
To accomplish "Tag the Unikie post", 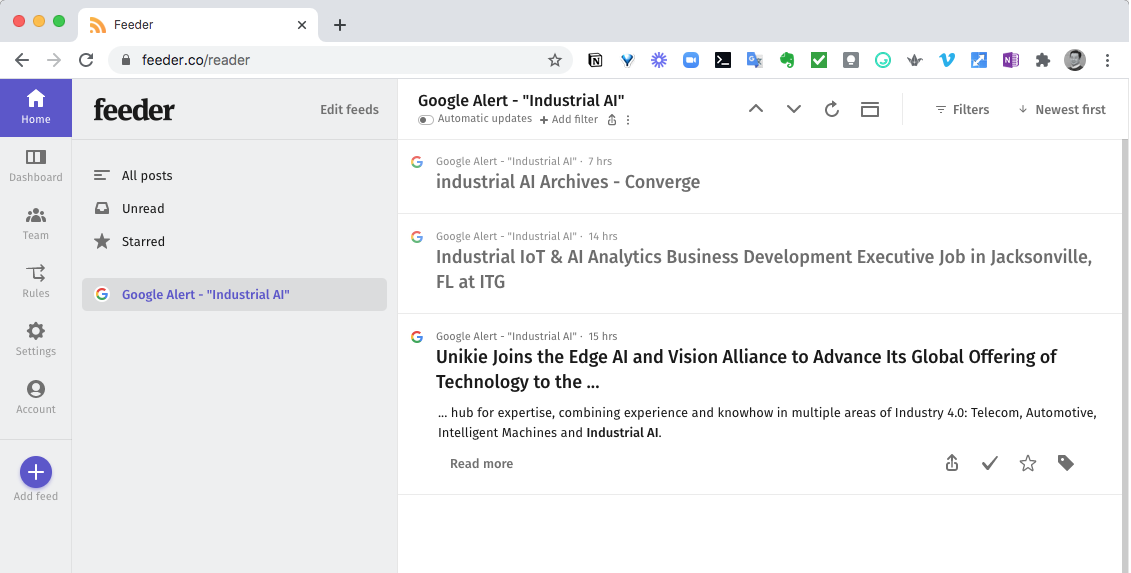I will coord(1065,463).
